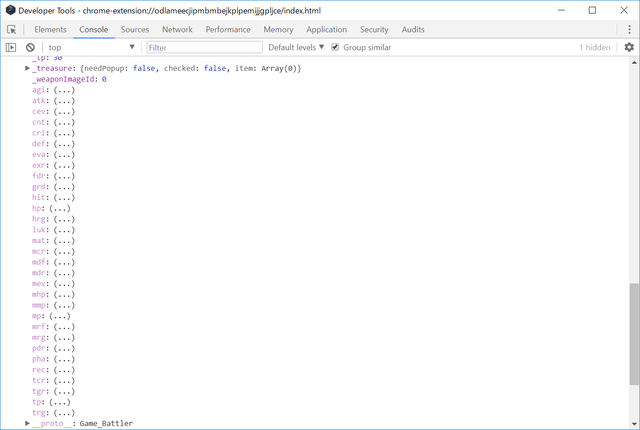This screenshot has width=640, height=430.
Task: Evaluate the hp getter (...)
Action: pos(60,208)
